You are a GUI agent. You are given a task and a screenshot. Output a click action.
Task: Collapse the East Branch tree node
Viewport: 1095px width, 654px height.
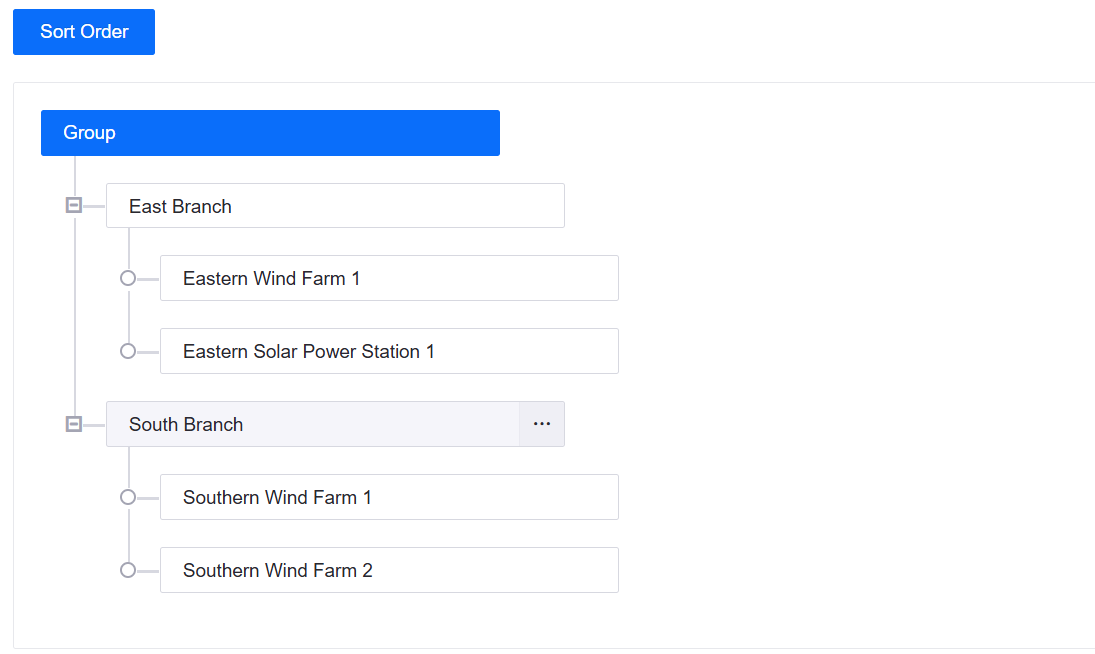tap(73, 206)
